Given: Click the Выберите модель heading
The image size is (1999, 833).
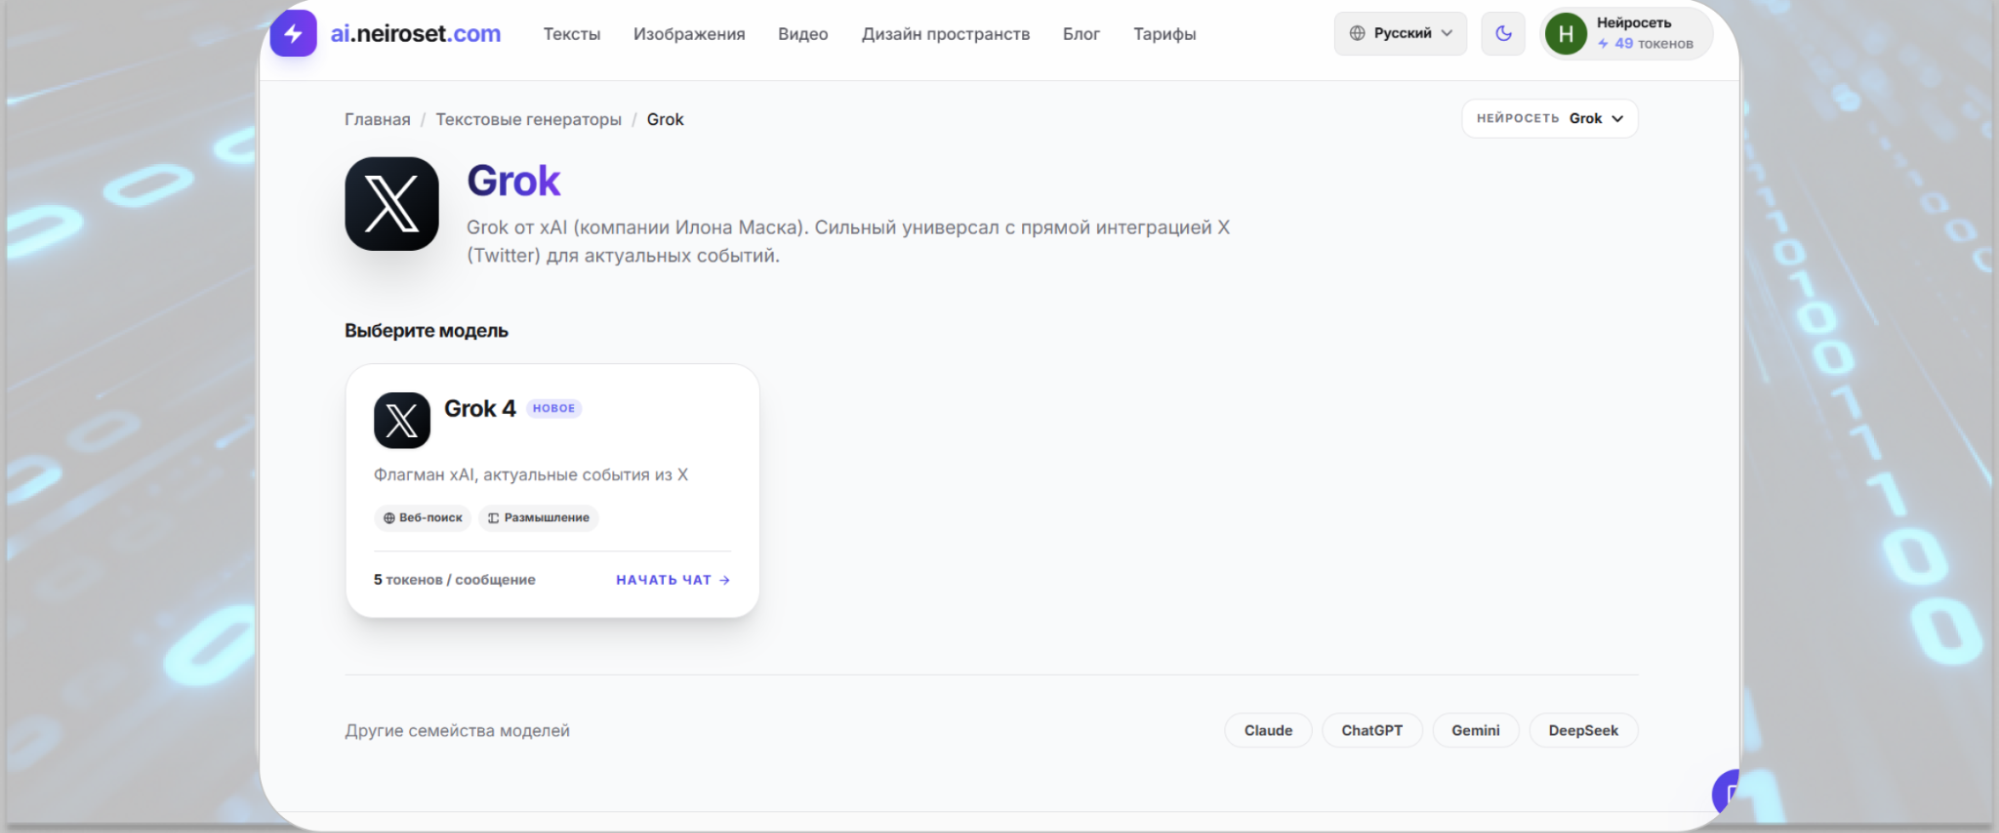Looking at the screenshot, I should click(x=427, y=331).
